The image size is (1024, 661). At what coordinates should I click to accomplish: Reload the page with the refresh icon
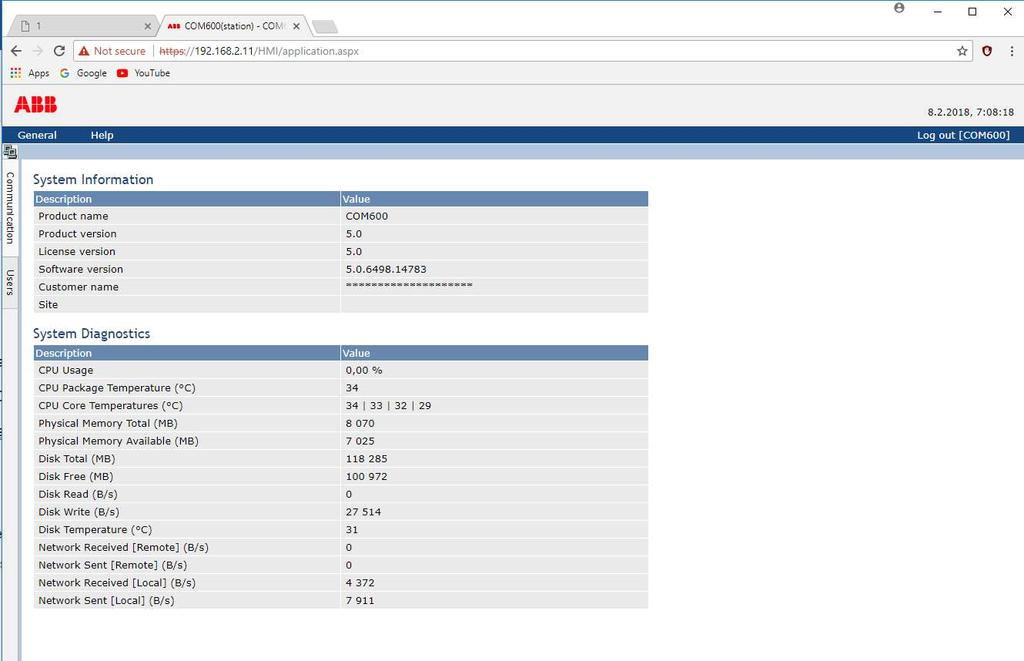pyautogui.click(x=59, y=51)
